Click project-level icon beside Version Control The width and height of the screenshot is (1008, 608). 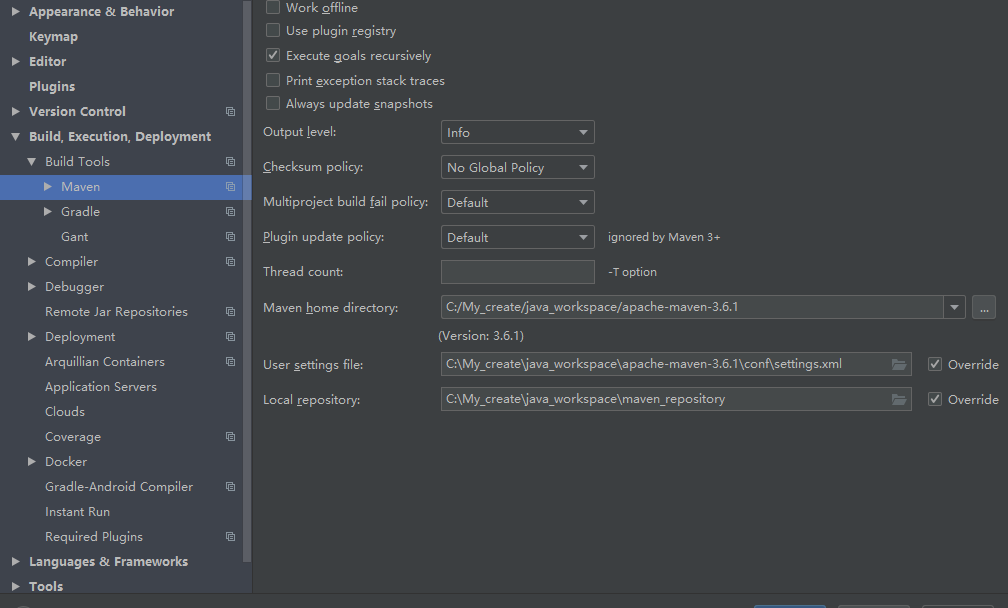pos(230,112)
